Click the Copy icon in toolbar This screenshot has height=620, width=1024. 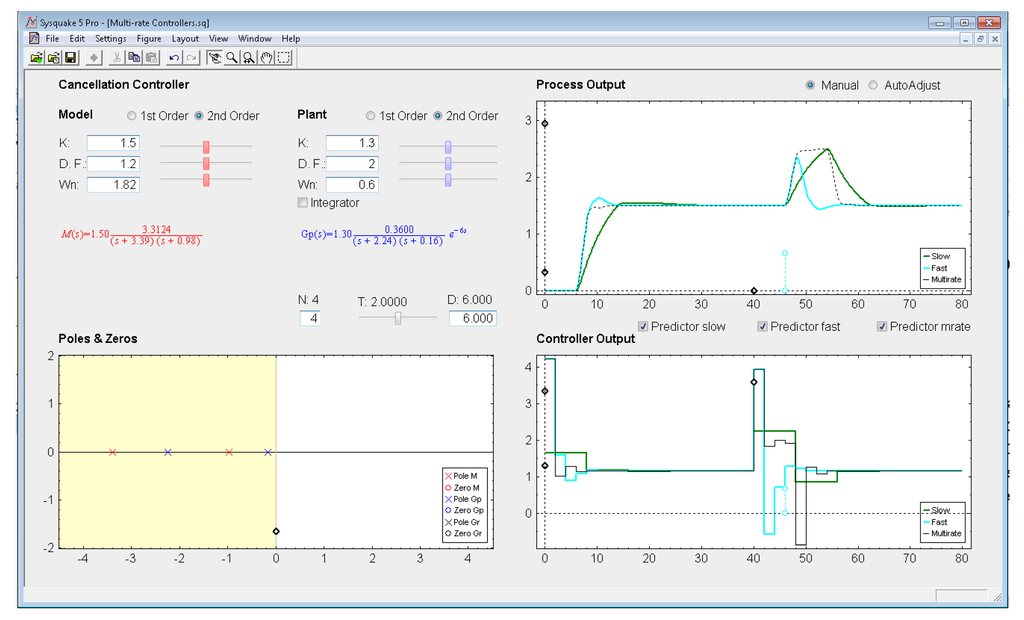[x=133, y=58]
